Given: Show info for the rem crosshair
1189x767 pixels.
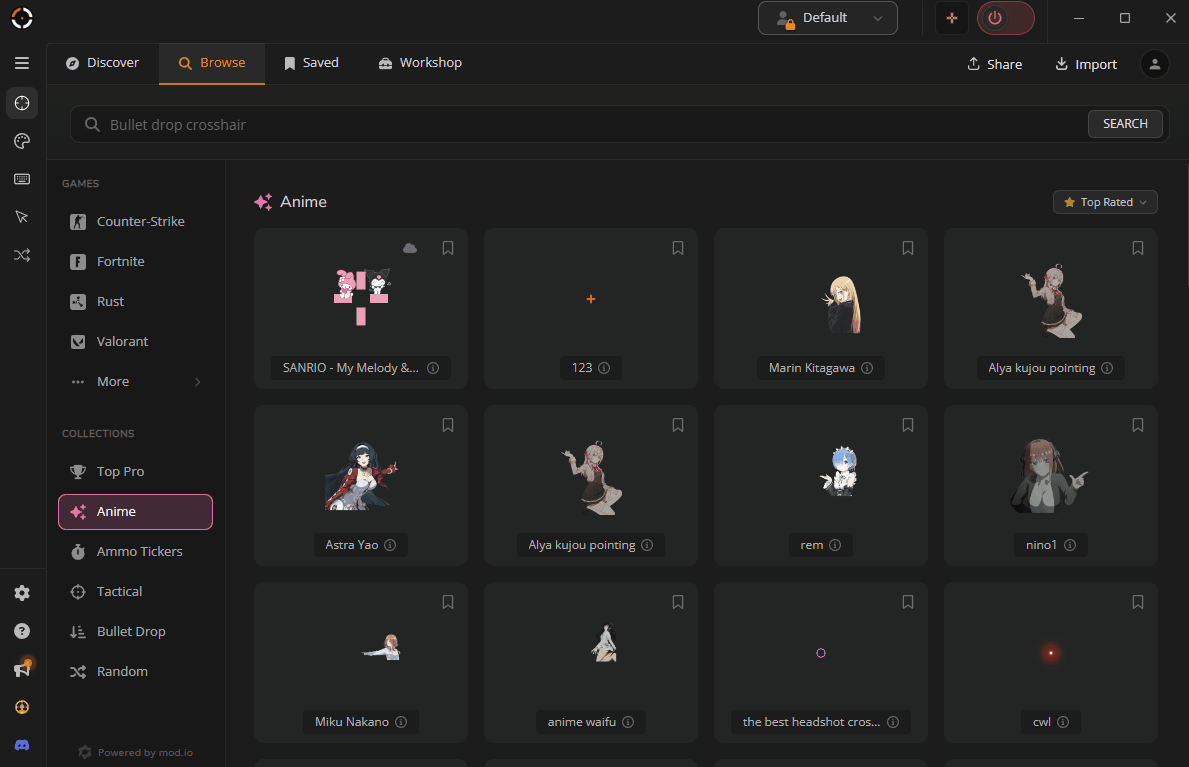Looking at the screenshot, I should (835, 545).
